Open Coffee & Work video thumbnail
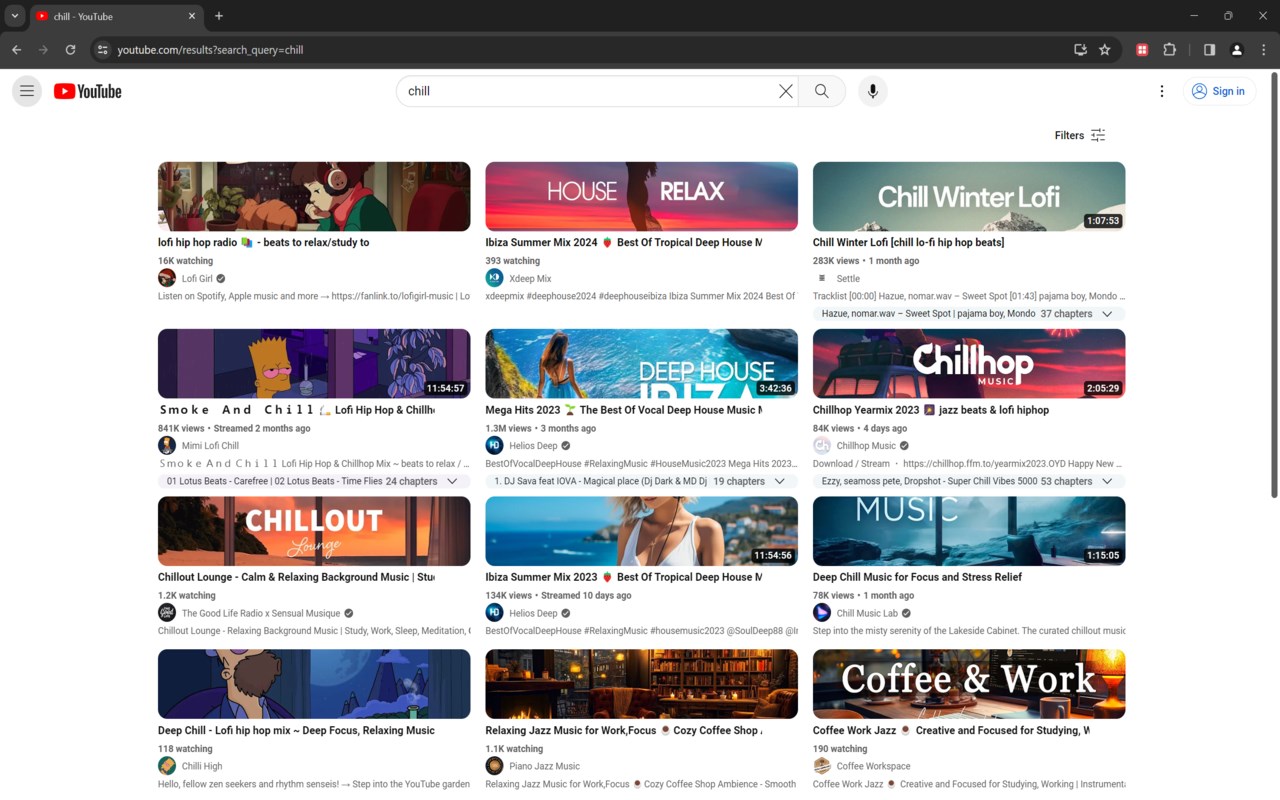Screen dimensions: 1280x800 (969, 684)
